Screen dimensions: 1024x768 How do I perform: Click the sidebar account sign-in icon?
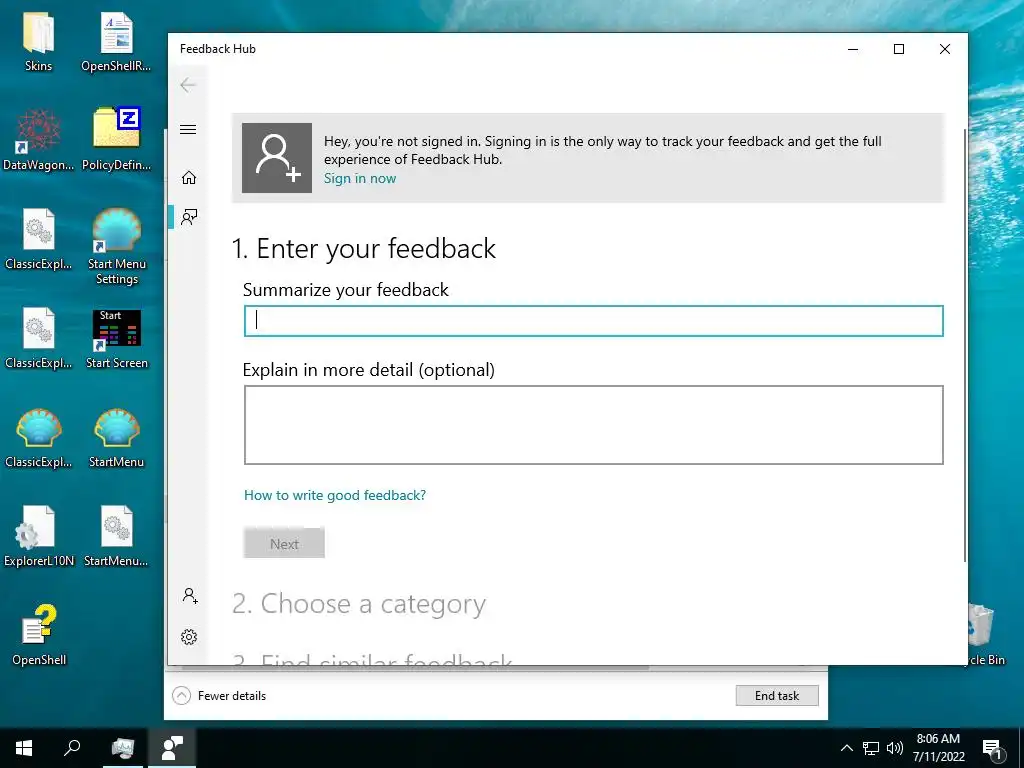pos(190,596)
